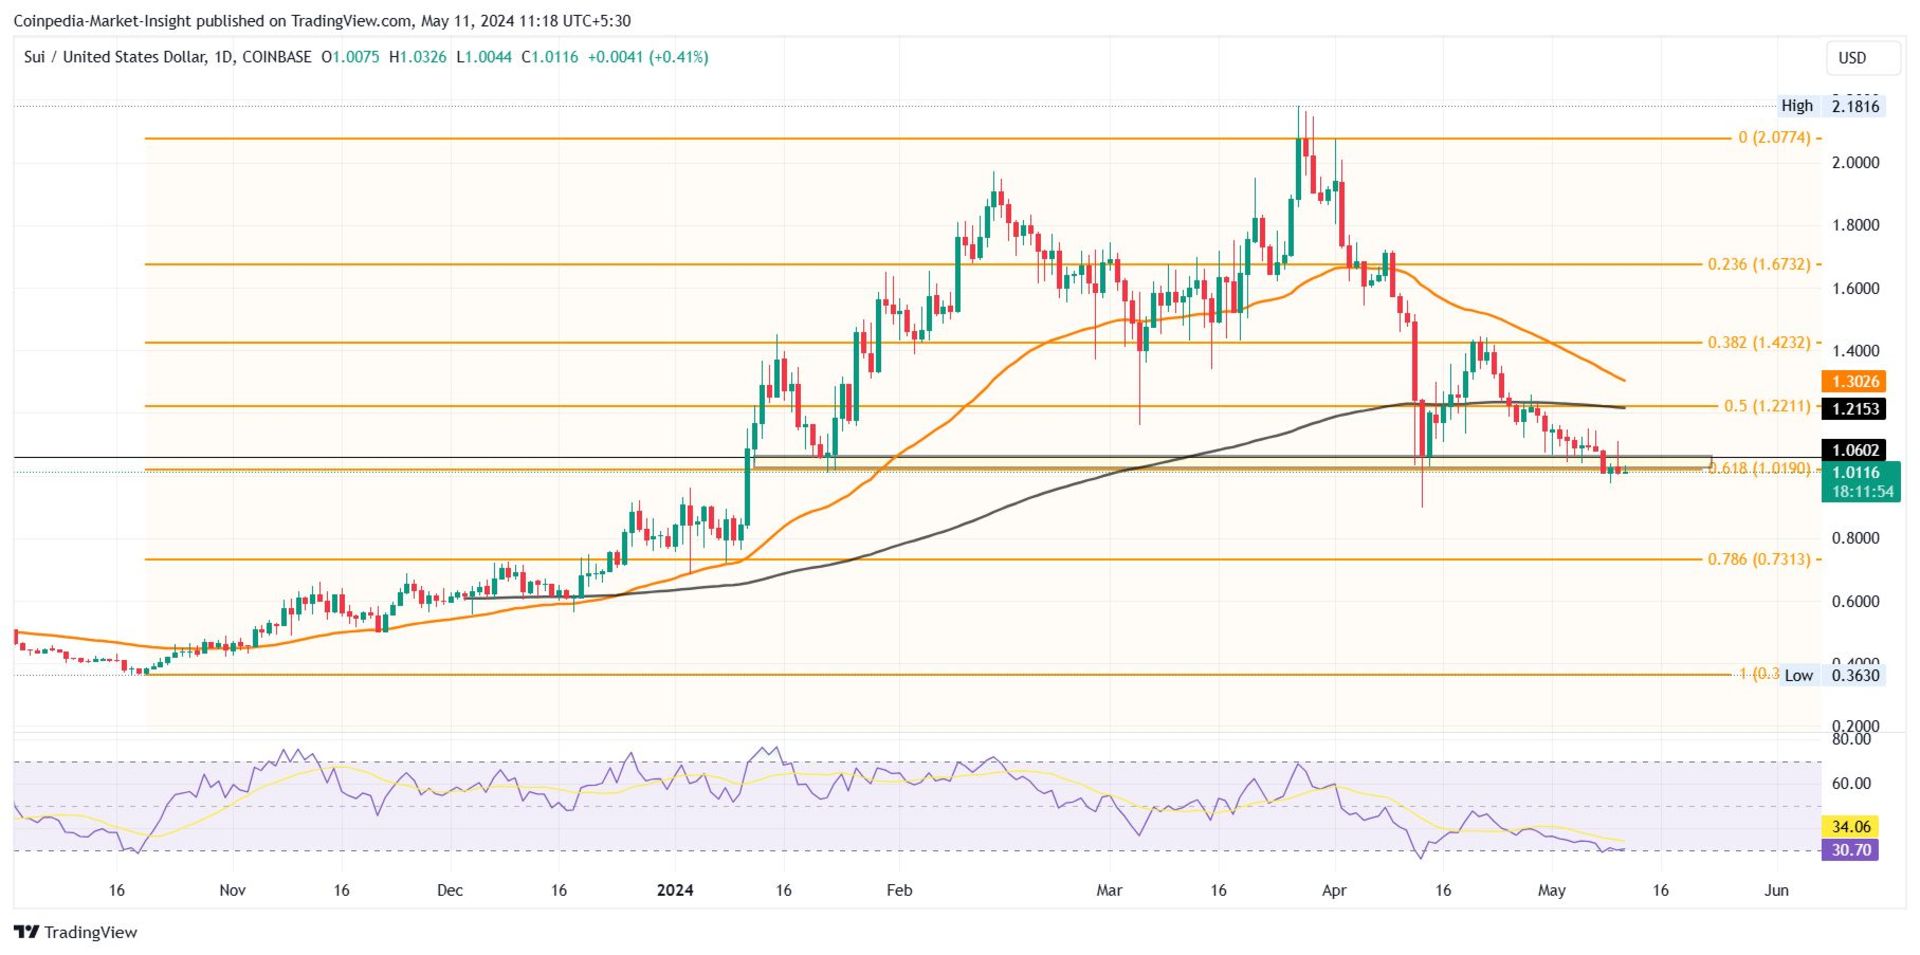Click the 2.0000 price scale value
The width and height of the screenshot is (1920, 955).
(1855, 163)
